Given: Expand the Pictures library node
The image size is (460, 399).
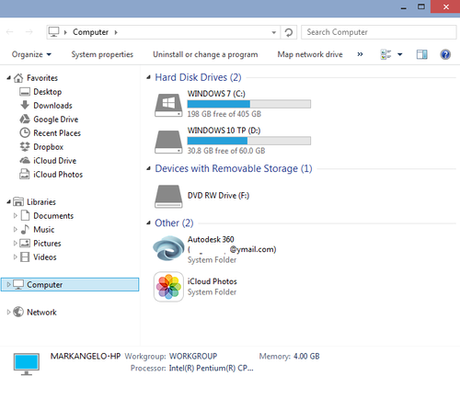Looking at the screenshot, I should (15, 243).
